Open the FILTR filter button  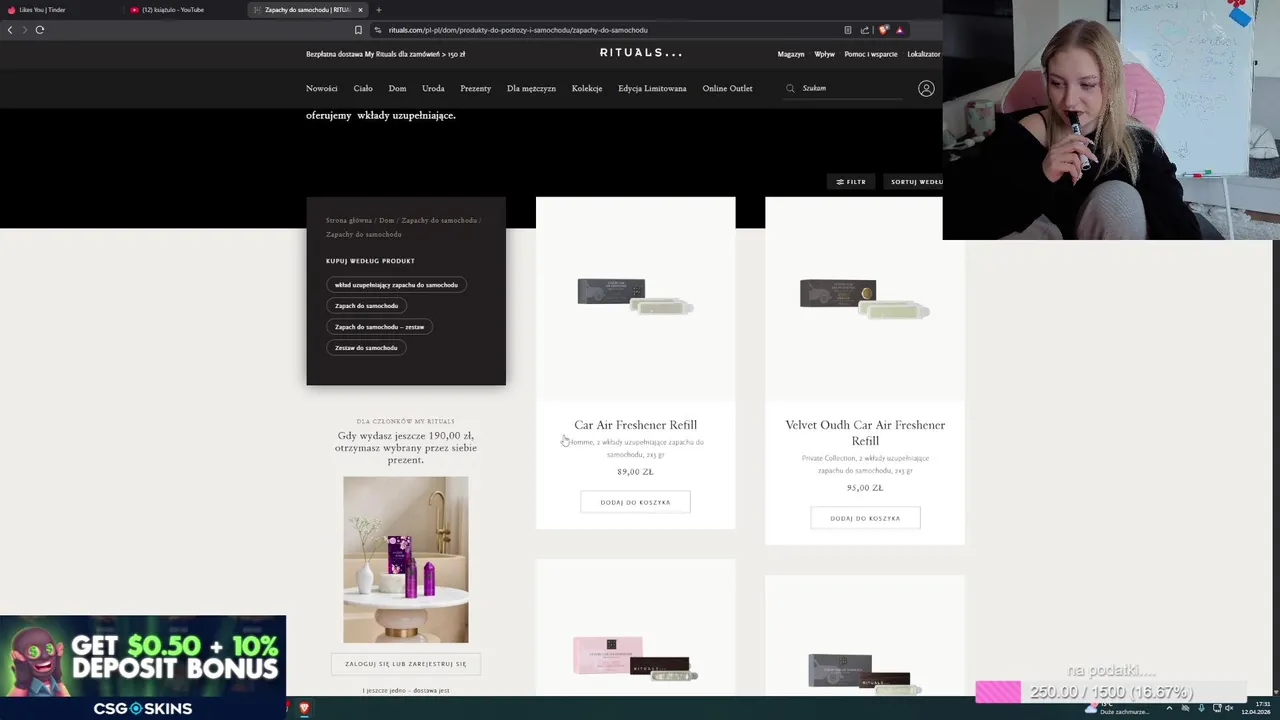(851, 182)
